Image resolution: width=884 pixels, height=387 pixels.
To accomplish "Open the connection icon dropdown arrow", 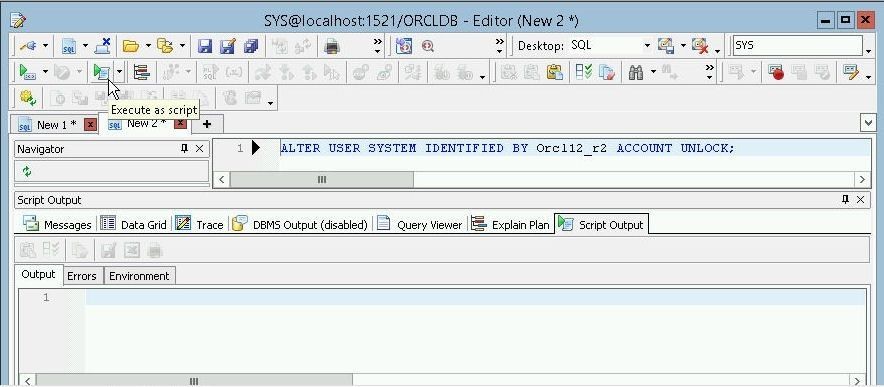I will pos(45,46).
